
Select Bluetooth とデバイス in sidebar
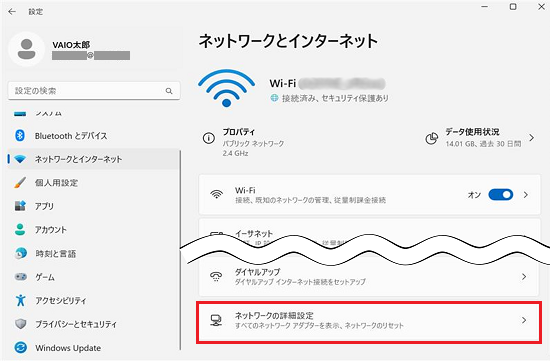click(x=93, y=136)
